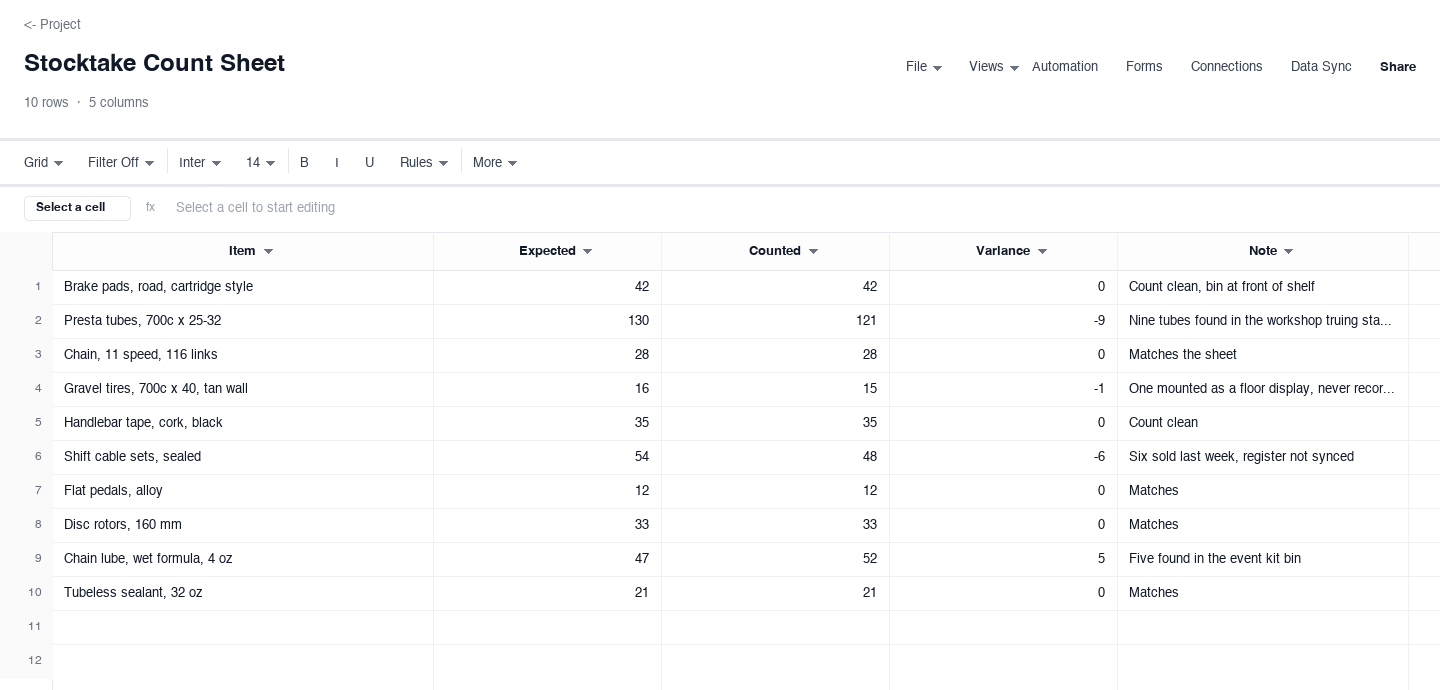Open the File menu
1440x690 pixels.
[923, 67]
